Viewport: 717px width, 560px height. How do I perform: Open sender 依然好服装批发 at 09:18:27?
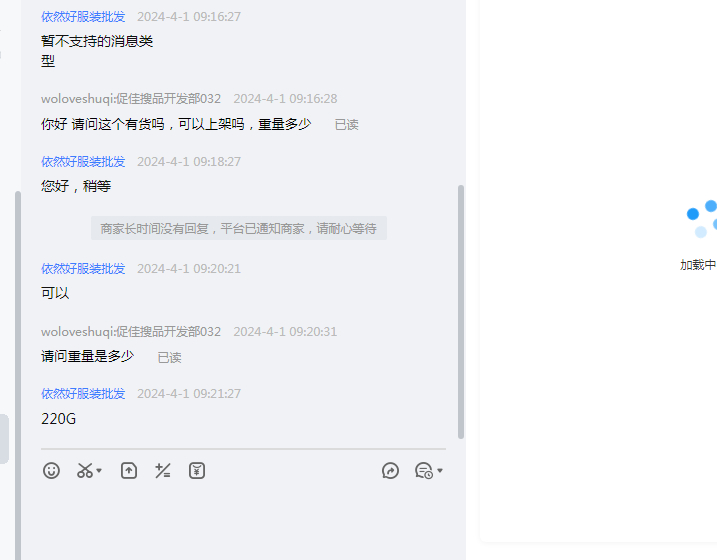[83, 162]
